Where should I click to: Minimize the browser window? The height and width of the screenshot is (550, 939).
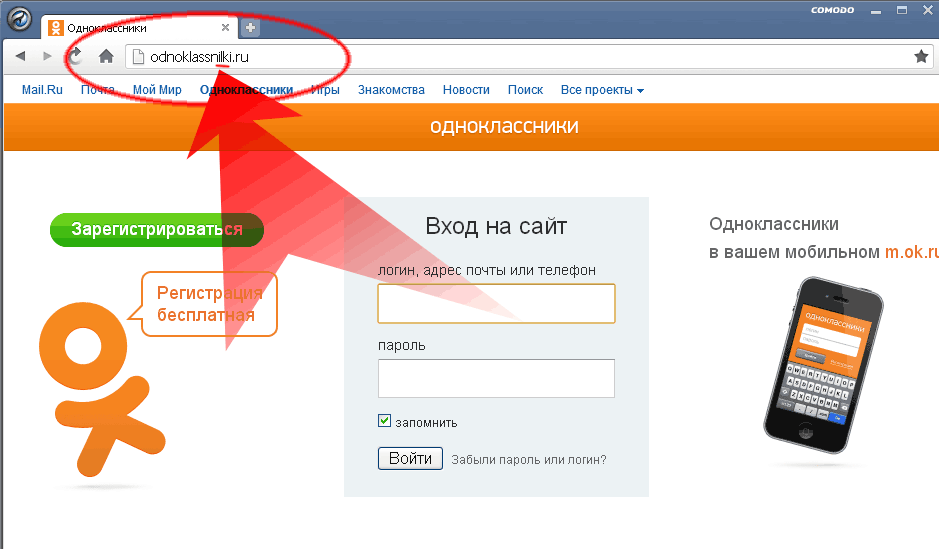pos(876,11)
